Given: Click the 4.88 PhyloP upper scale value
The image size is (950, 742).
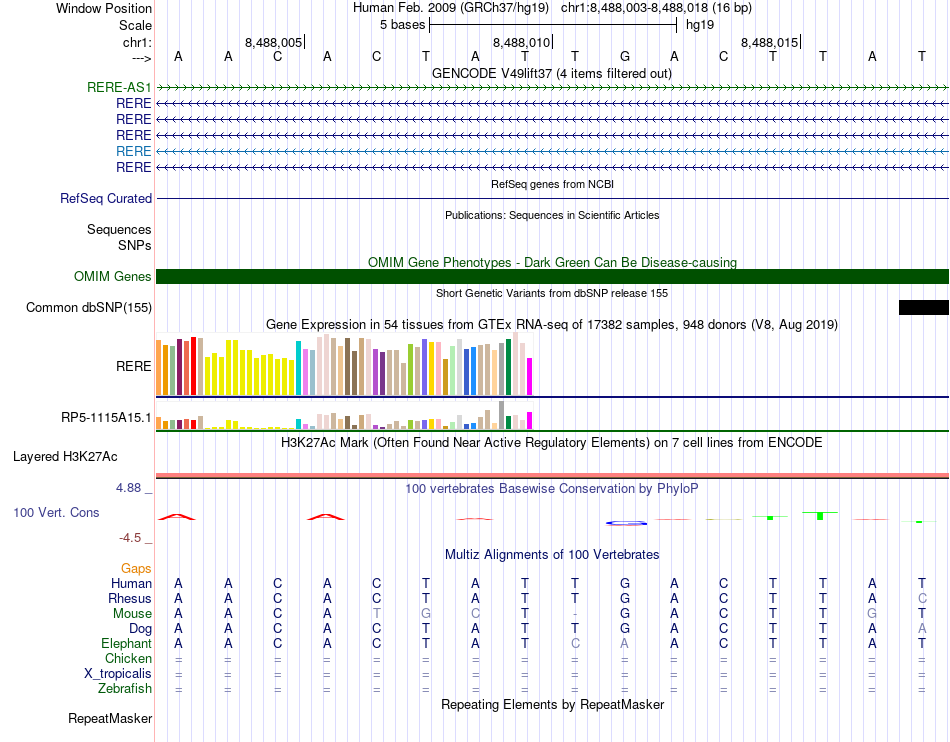Looking at the screenshot, I should click(128, 488).
